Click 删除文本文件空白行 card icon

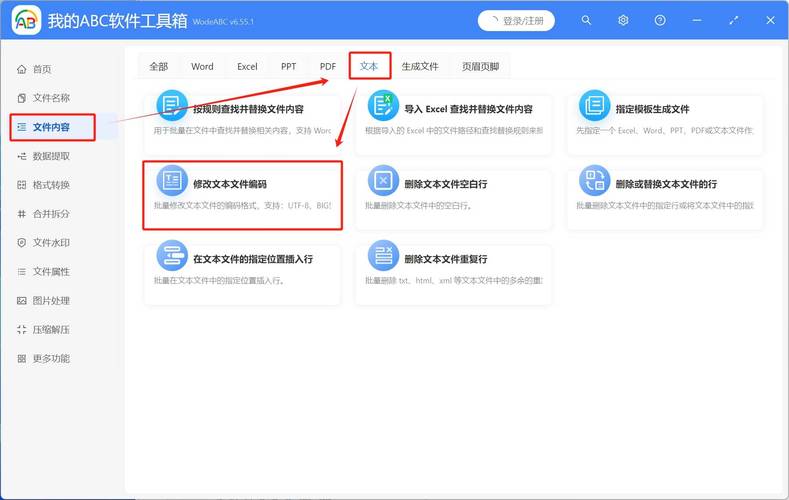pos(383,181)
